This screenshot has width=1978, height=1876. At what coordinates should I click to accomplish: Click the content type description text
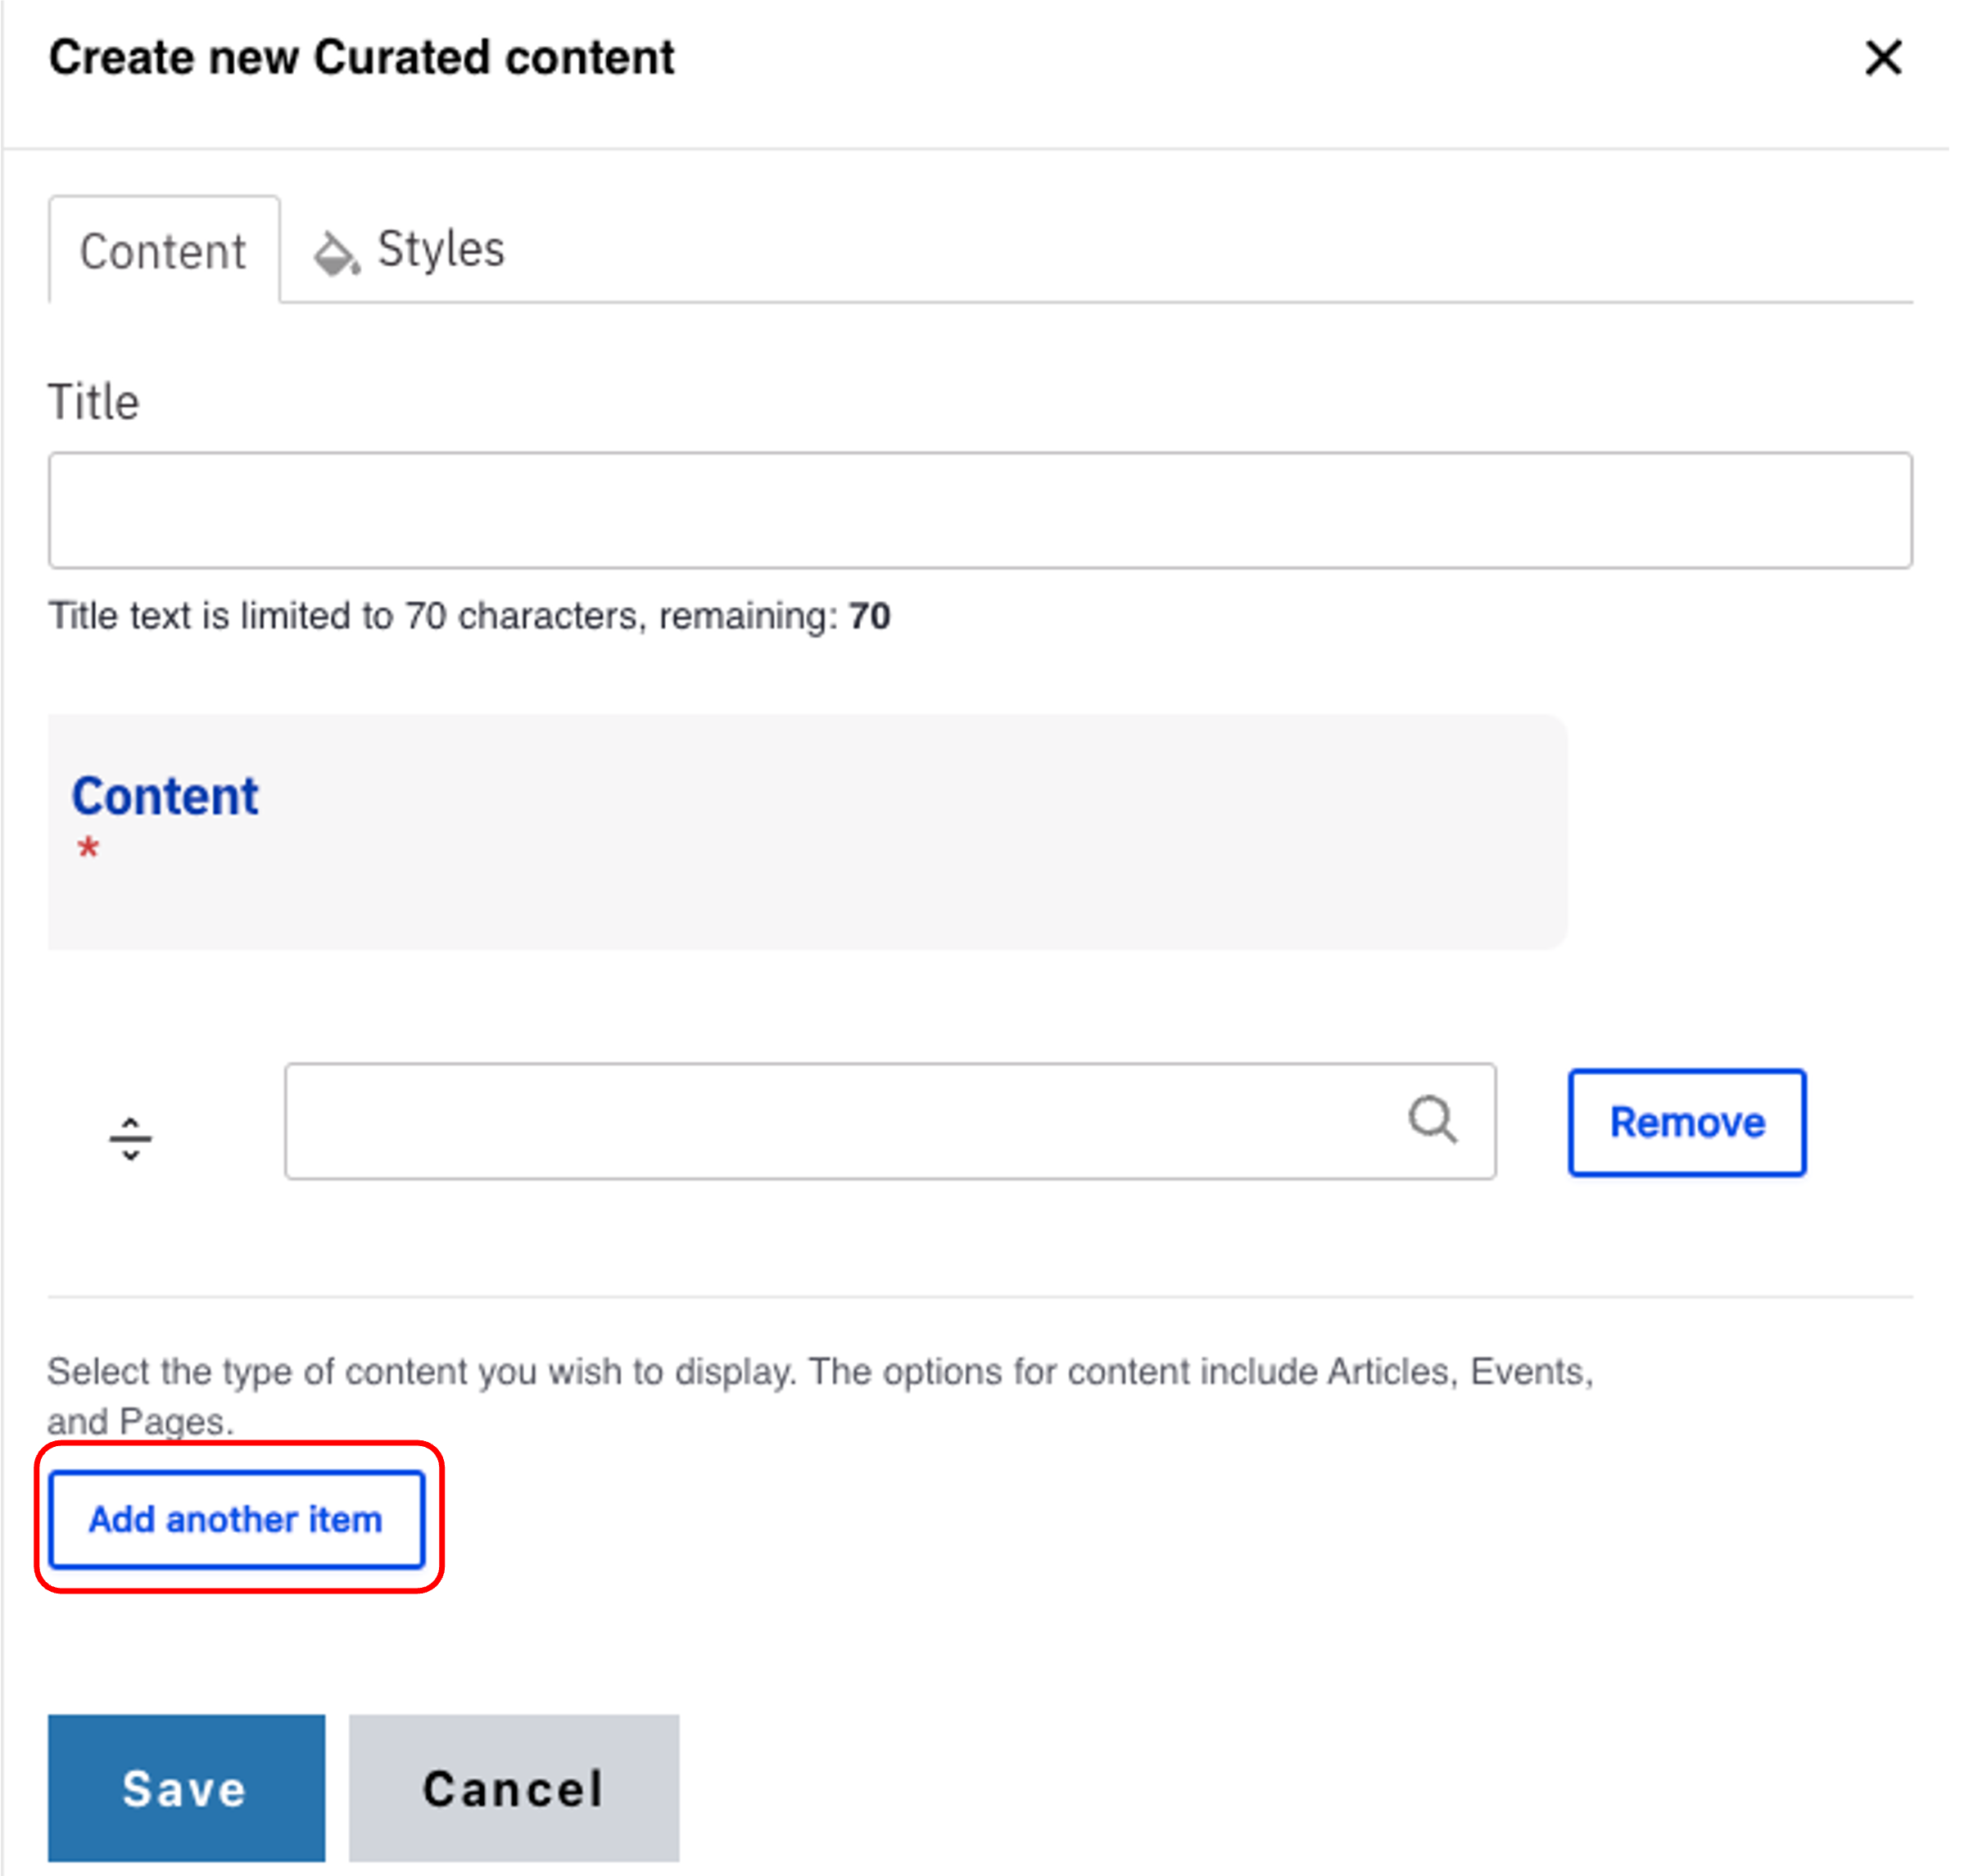tap(818, 1372)
